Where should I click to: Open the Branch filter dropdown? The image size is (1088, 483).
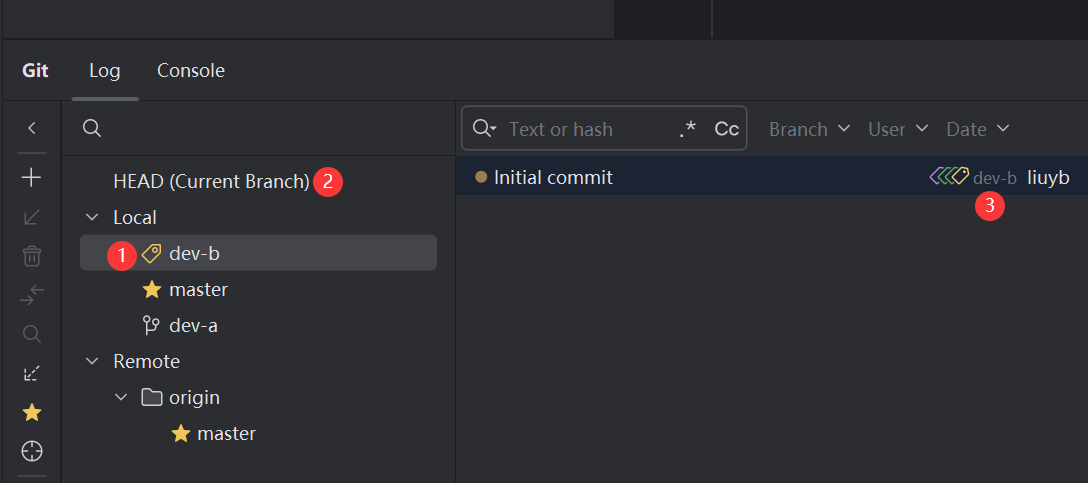click(x=809, y=129)
